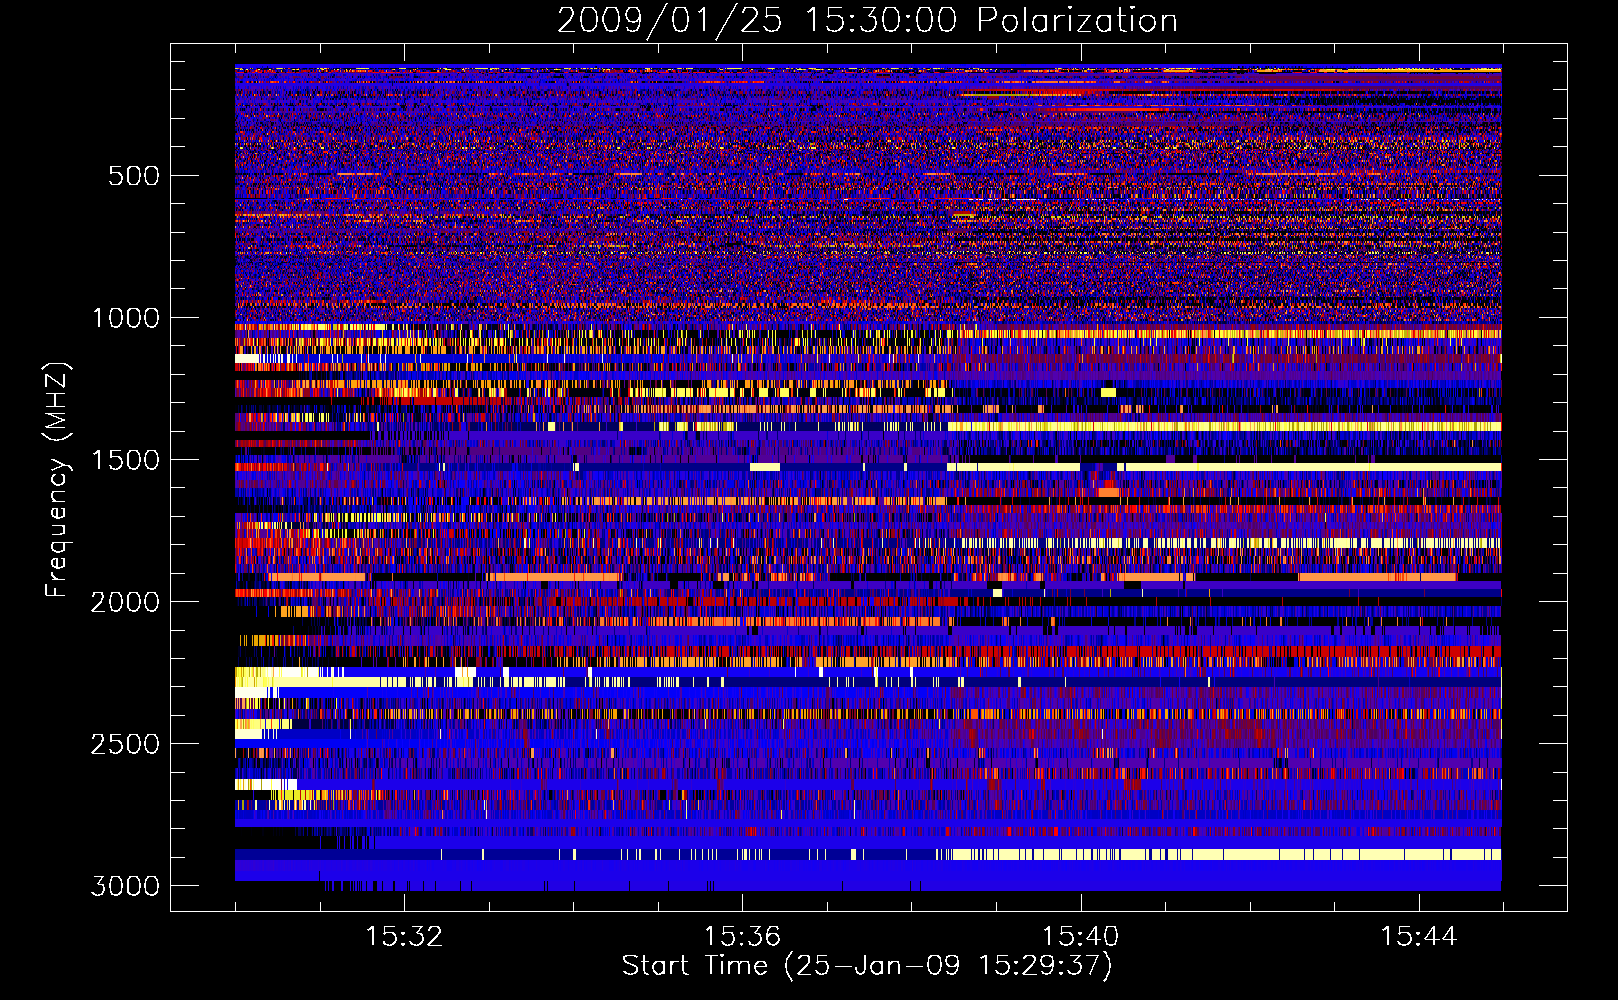Click the 15:44 time tick label
The height and width of the screenshot is (1000, 1618).
1418,937
